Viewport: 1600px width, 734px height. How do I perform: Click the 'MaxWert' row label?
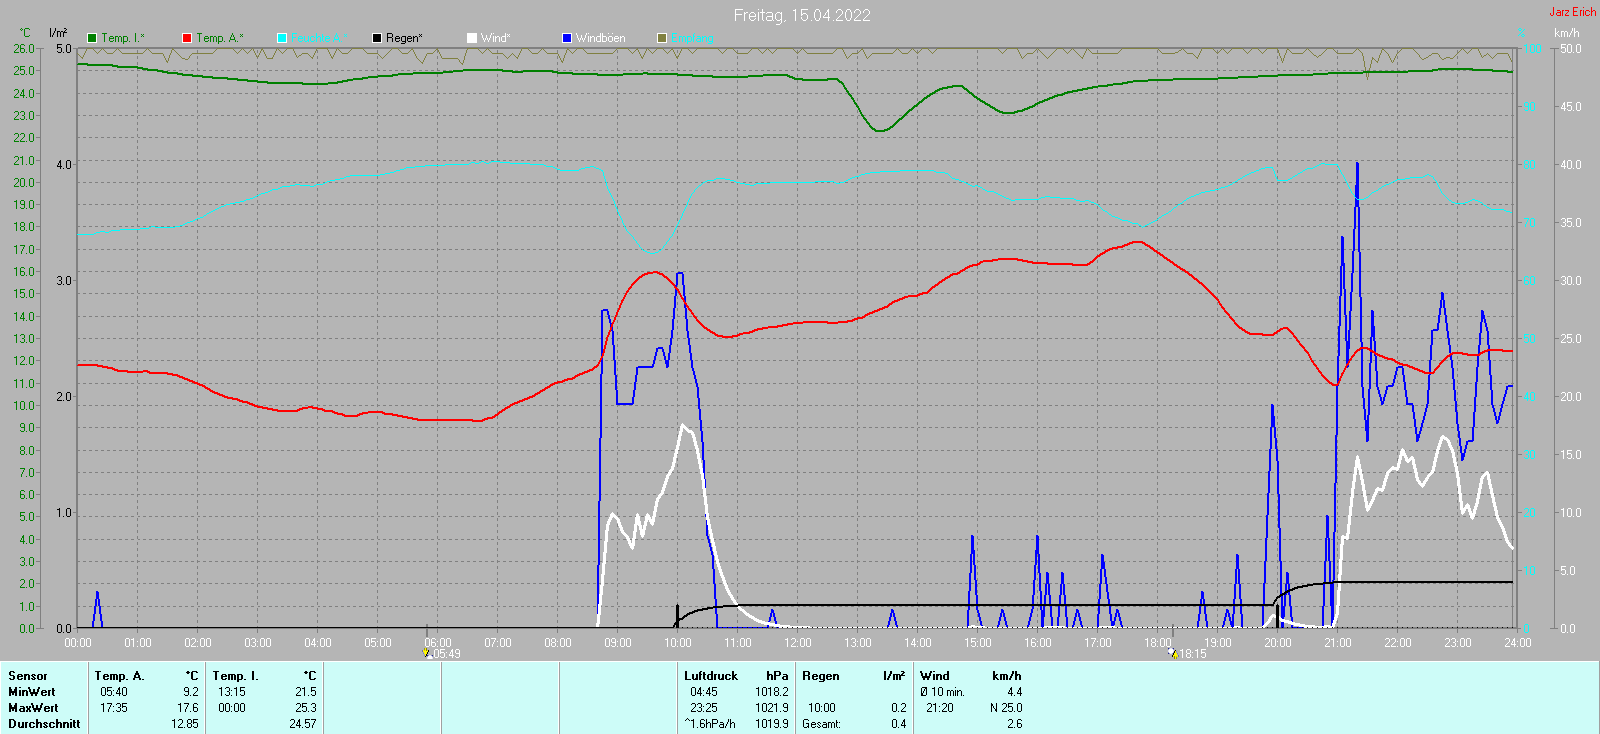[33, 708]
